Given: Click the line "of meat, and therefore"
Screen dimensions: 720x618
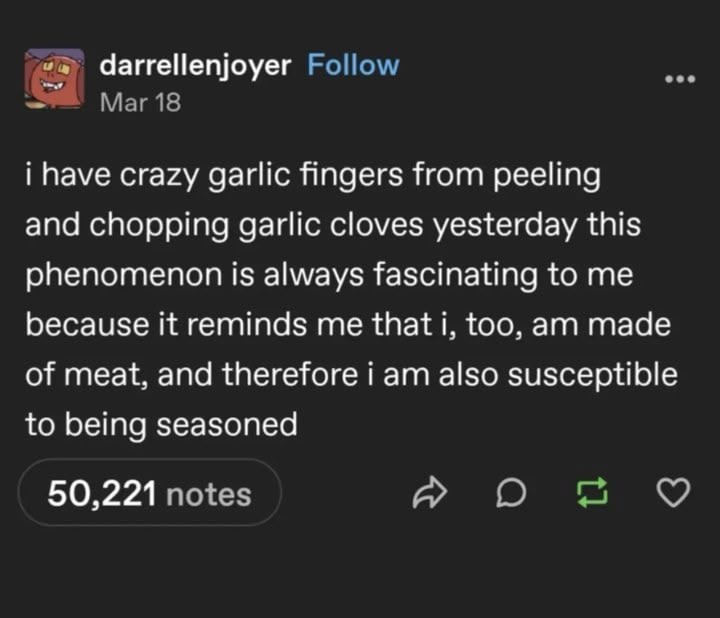Looking at the screenshot, I should [191, 374].
